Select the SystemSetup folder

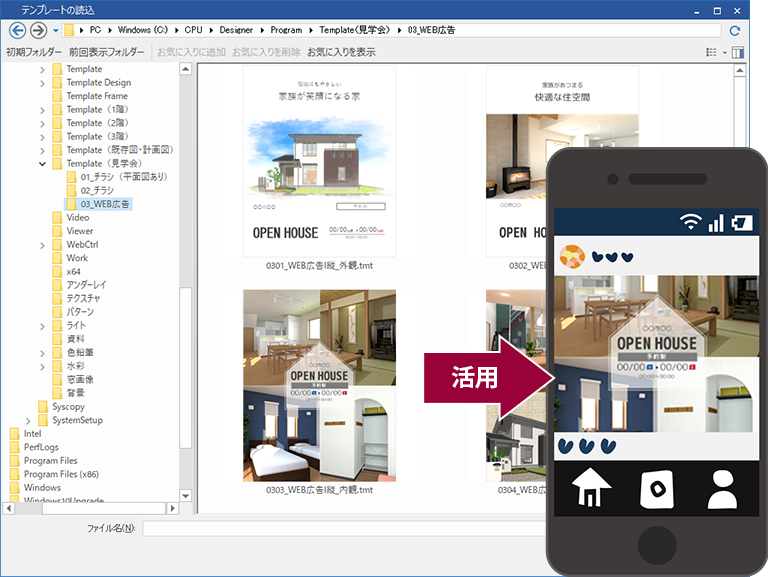click(x=71, y=420)
